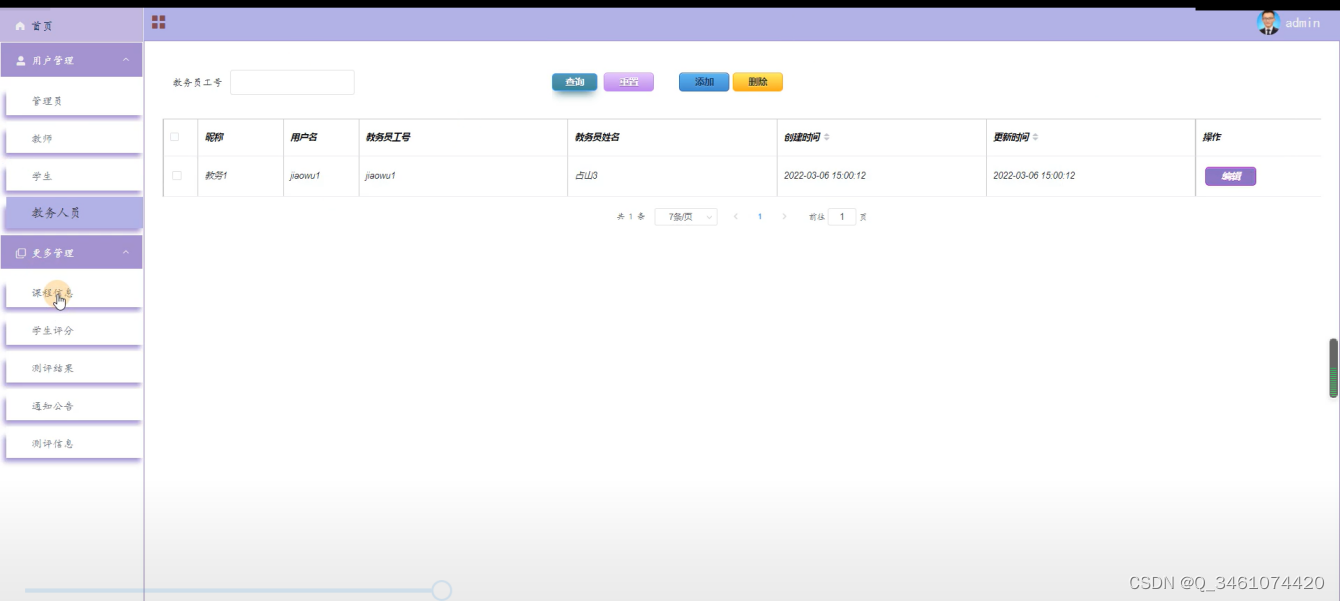
Task: Click the grid menu icon in the top bar
Action: point(158,22)
